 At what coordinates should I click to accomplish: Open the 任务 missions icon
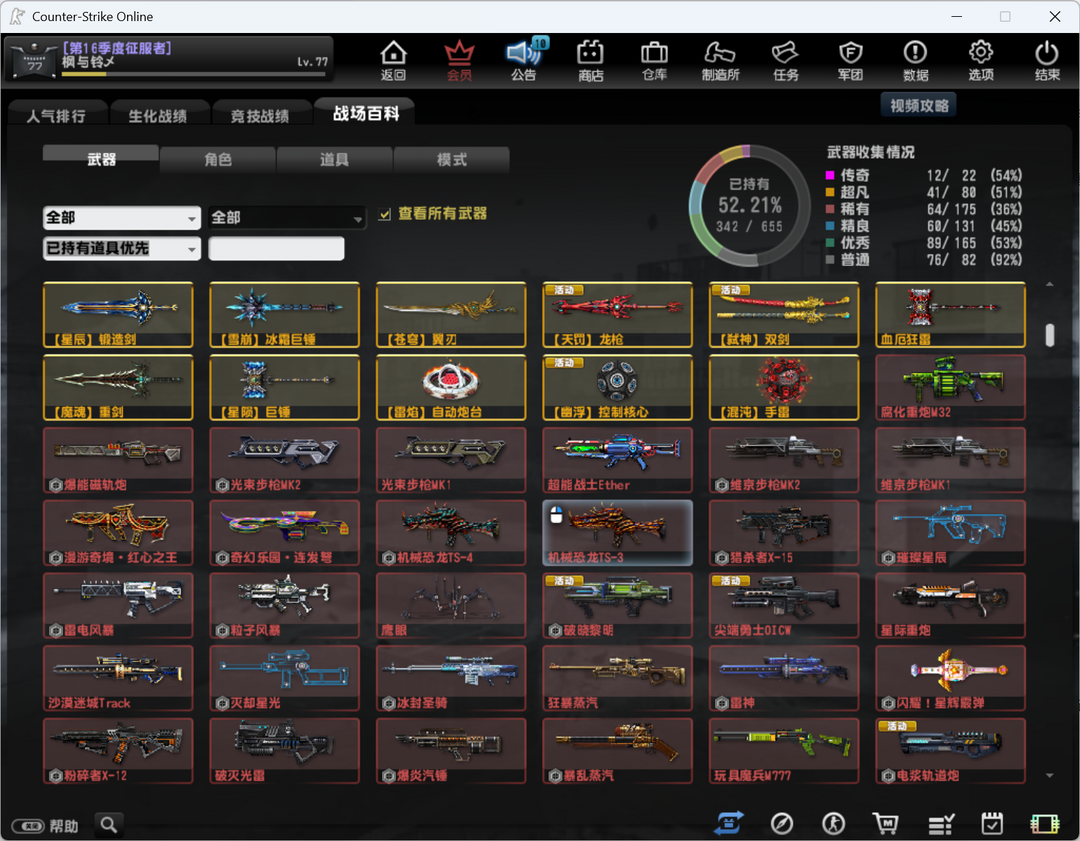785,60
